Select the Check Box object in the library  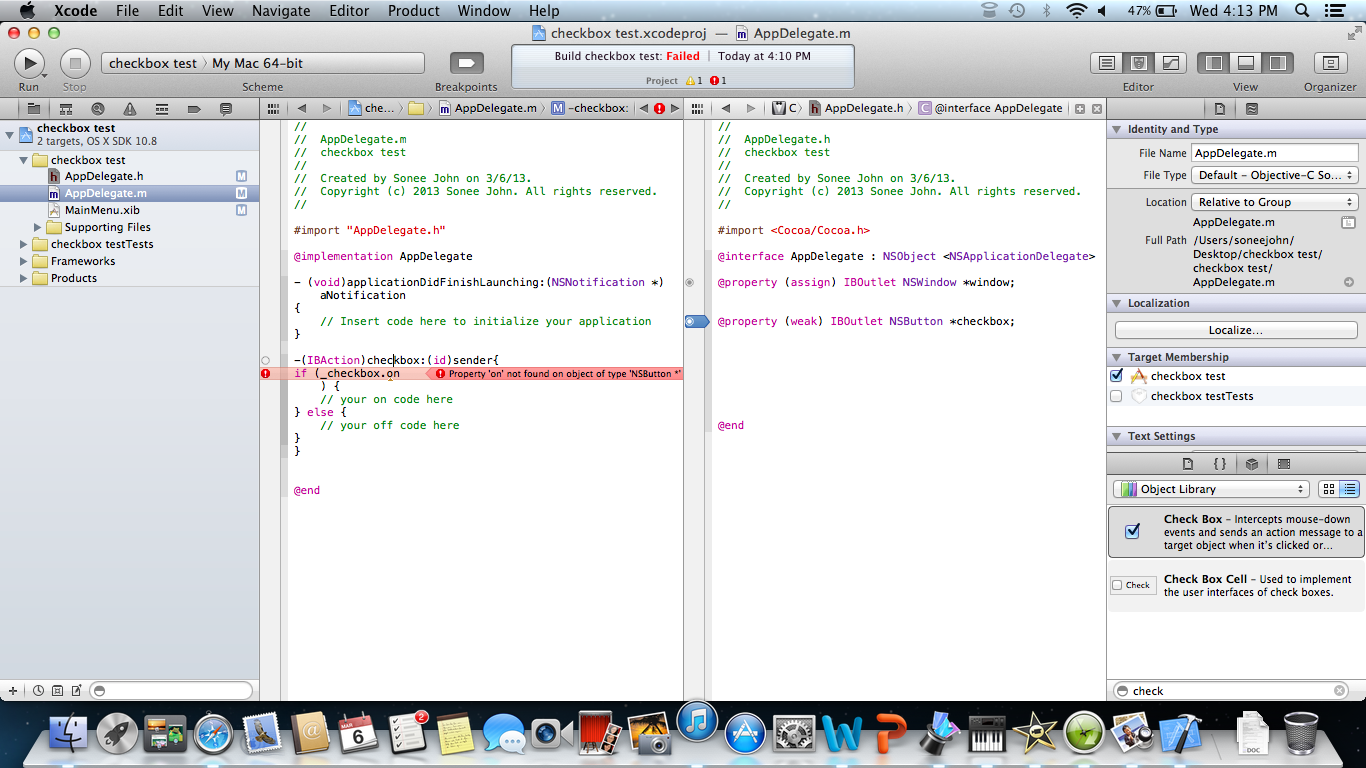click(x=1236, y=531)
